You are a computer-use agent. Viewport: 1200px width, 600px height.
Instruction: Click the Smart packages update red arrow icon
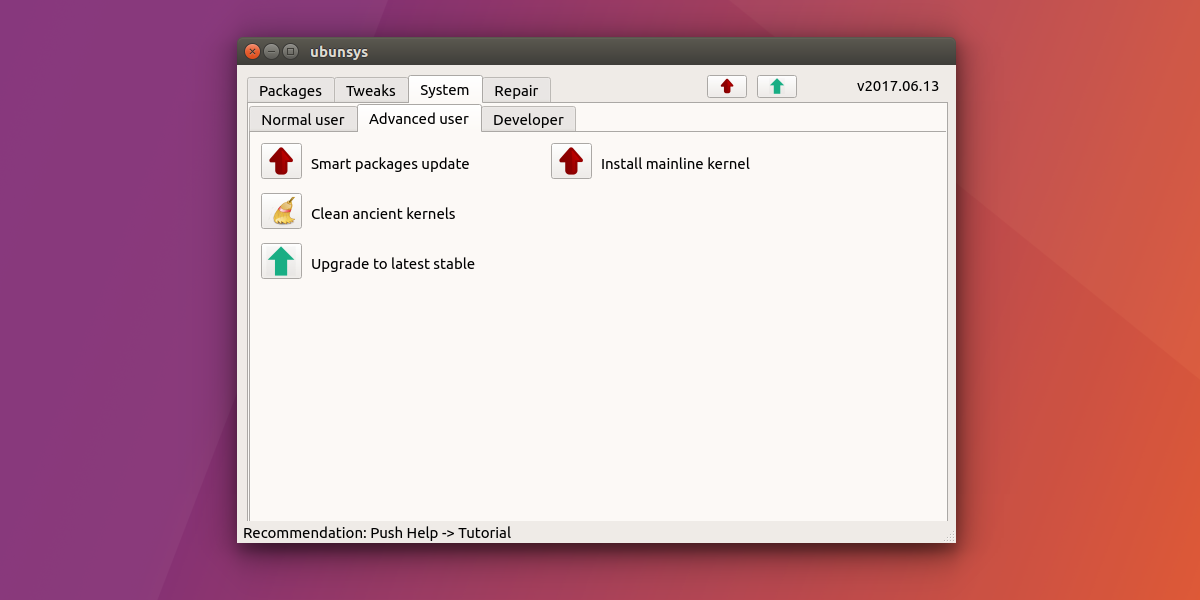point(281,161)
